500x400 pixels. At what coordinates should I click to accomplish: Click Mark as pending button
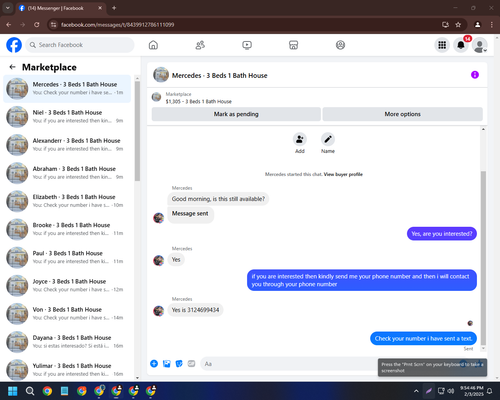236,114
